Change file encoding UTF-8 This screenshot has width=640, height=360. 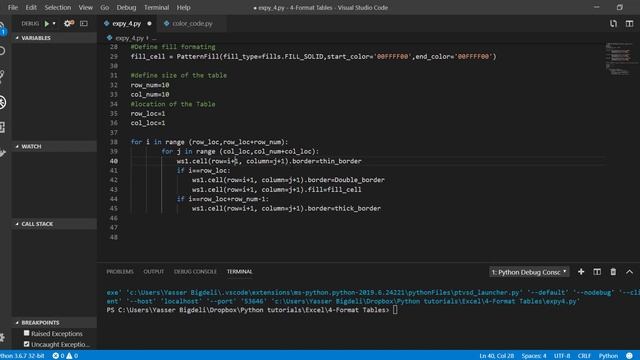pos(562,356)
